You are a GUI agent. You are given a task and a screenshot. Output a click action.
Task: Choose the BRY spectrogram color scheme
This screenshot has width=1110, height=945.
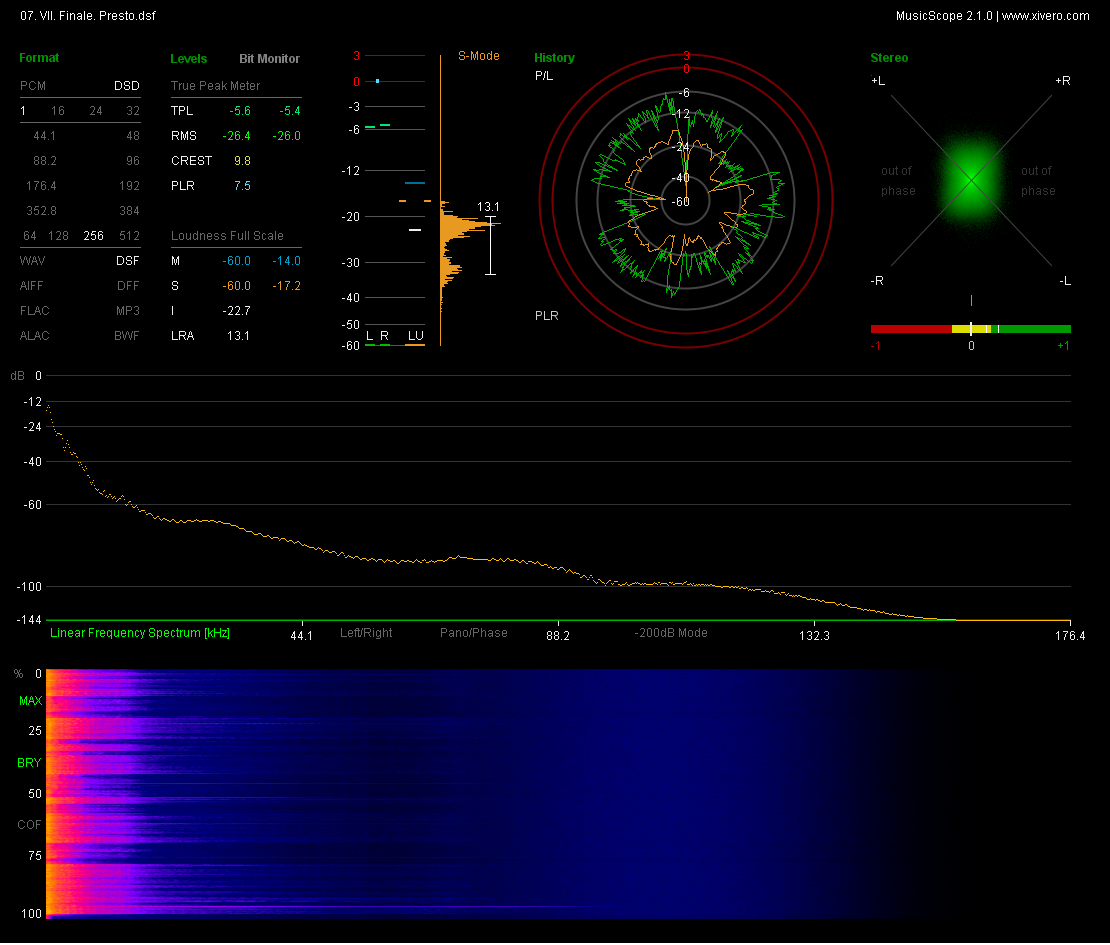point(30,763)
